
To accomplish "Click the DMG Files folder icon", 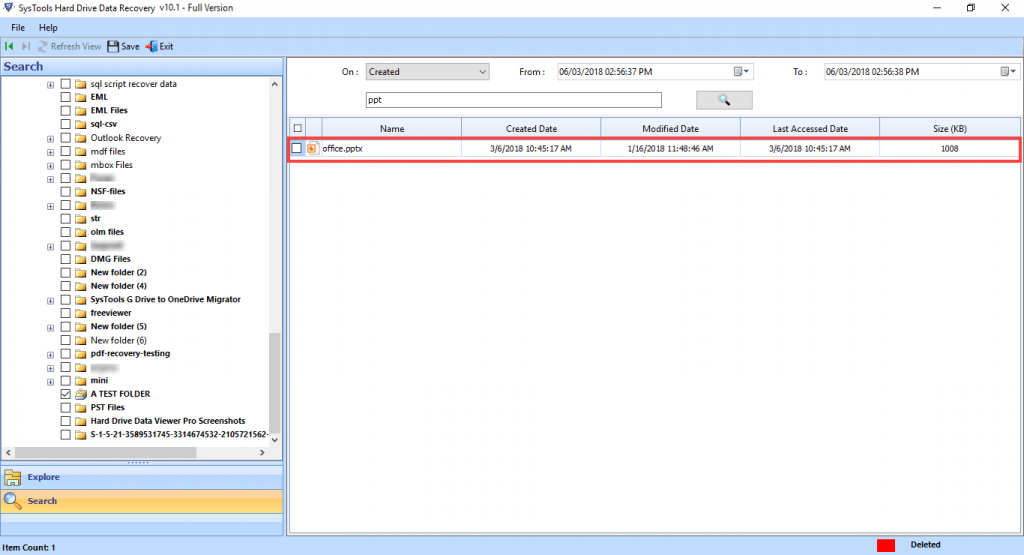I will pyautogui.click(x=81, y=259).
